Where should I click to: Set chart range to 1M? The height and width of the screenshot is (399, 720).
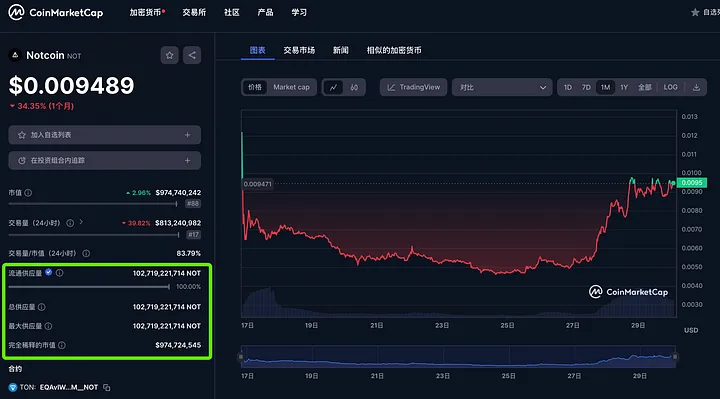pyautogui.click(x=605, y=87)
